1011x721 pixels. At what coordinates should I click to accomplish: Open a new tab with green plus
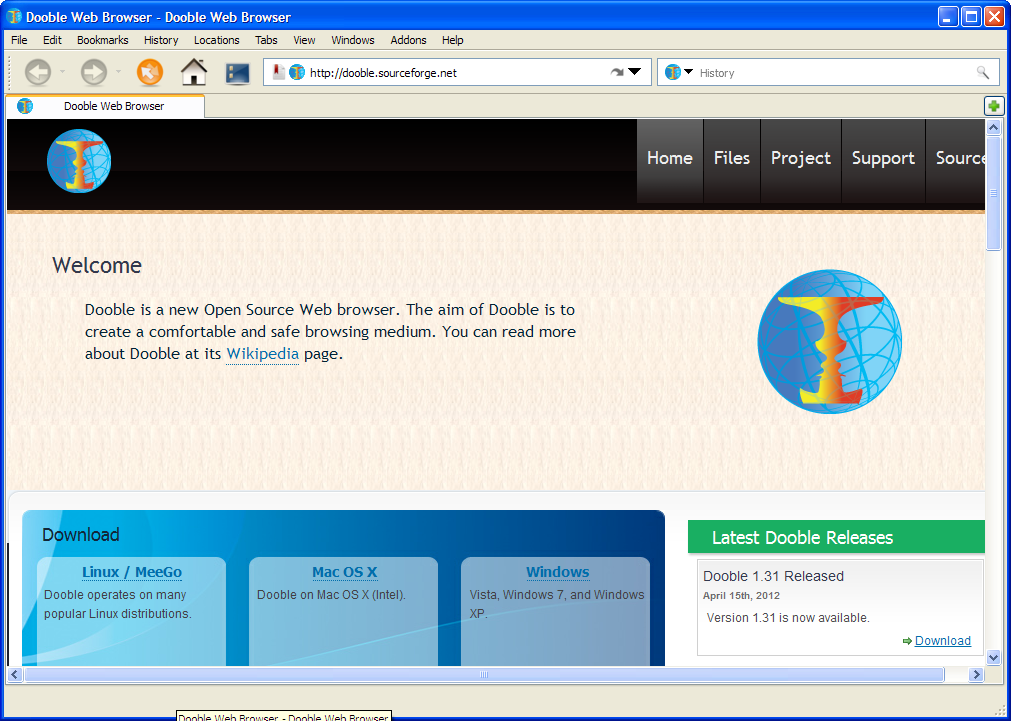click(x=993, y=106)
